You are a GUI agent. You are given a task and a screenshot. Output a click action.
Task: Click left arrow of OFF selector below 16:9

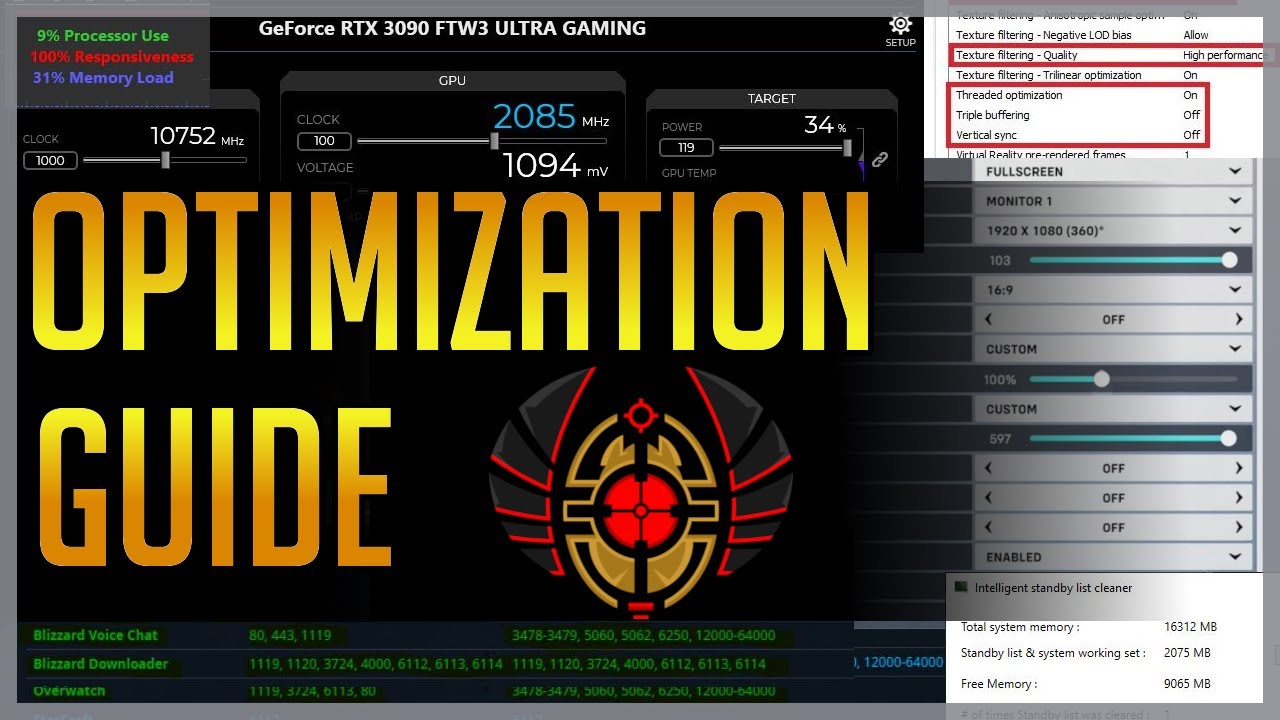point(989,320)
